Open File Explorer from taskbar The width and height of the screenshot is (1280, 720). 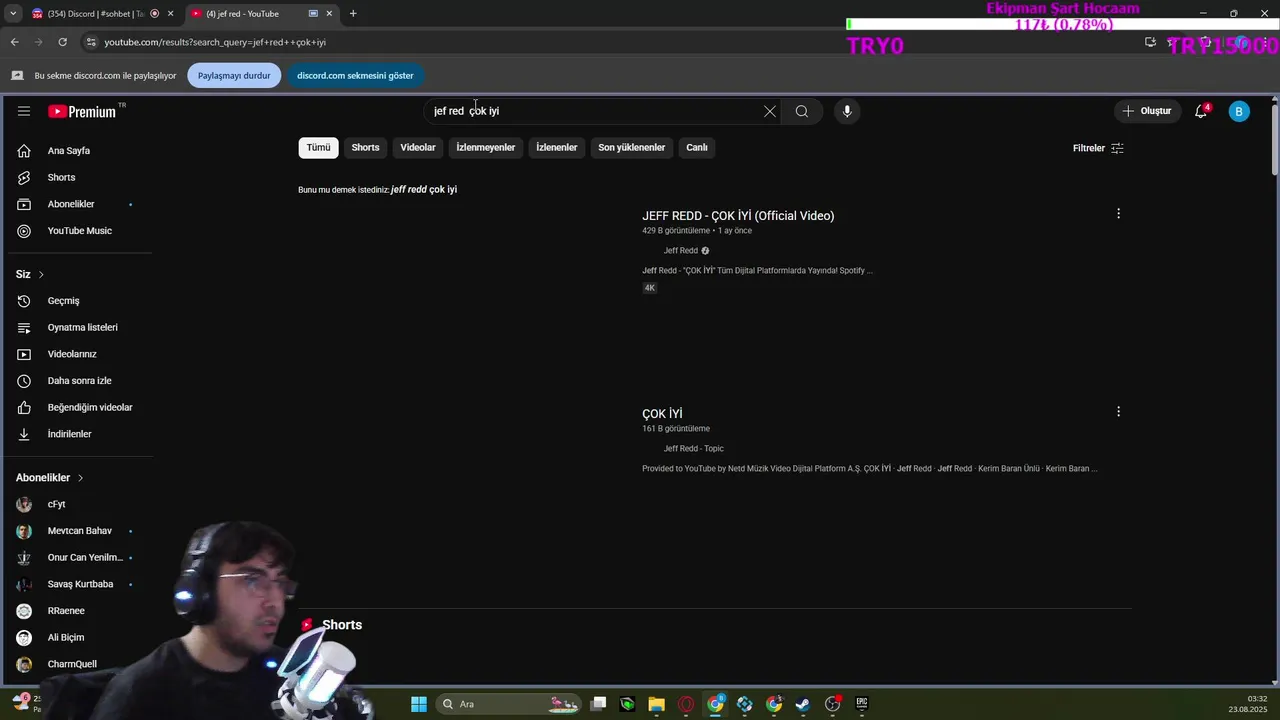click(x=657, y=704)
